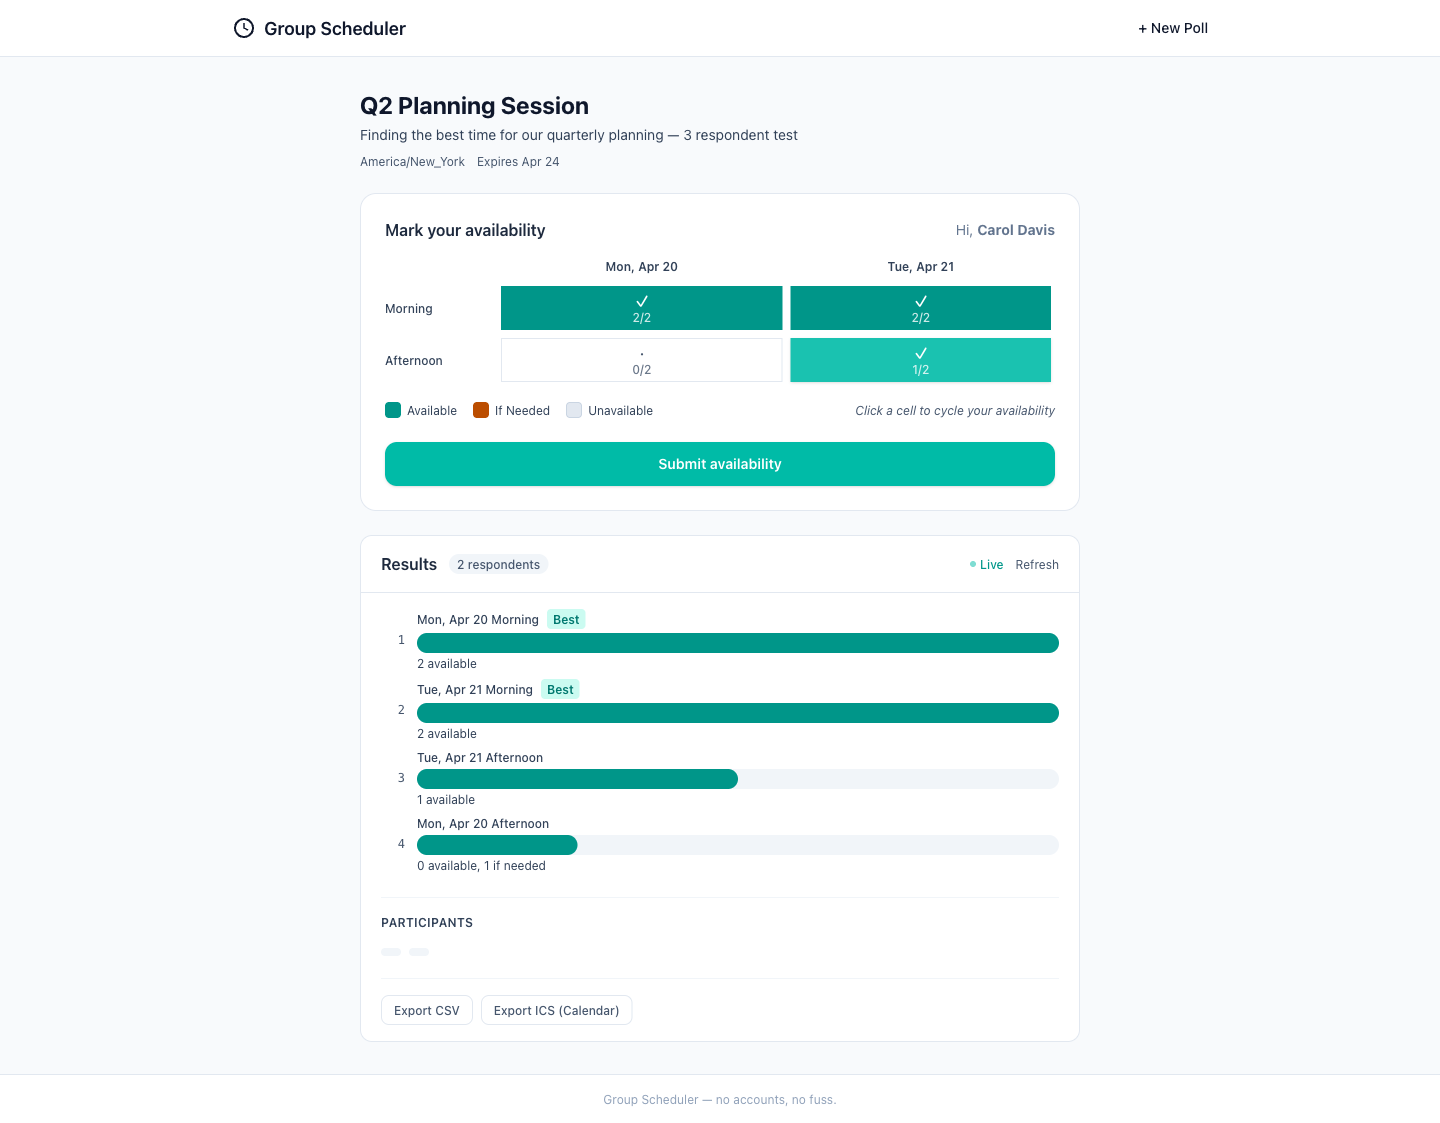This screenshot has height=1123, width=1440.
Task: Refresh the results panel
Action: [x=1036, y=565]
